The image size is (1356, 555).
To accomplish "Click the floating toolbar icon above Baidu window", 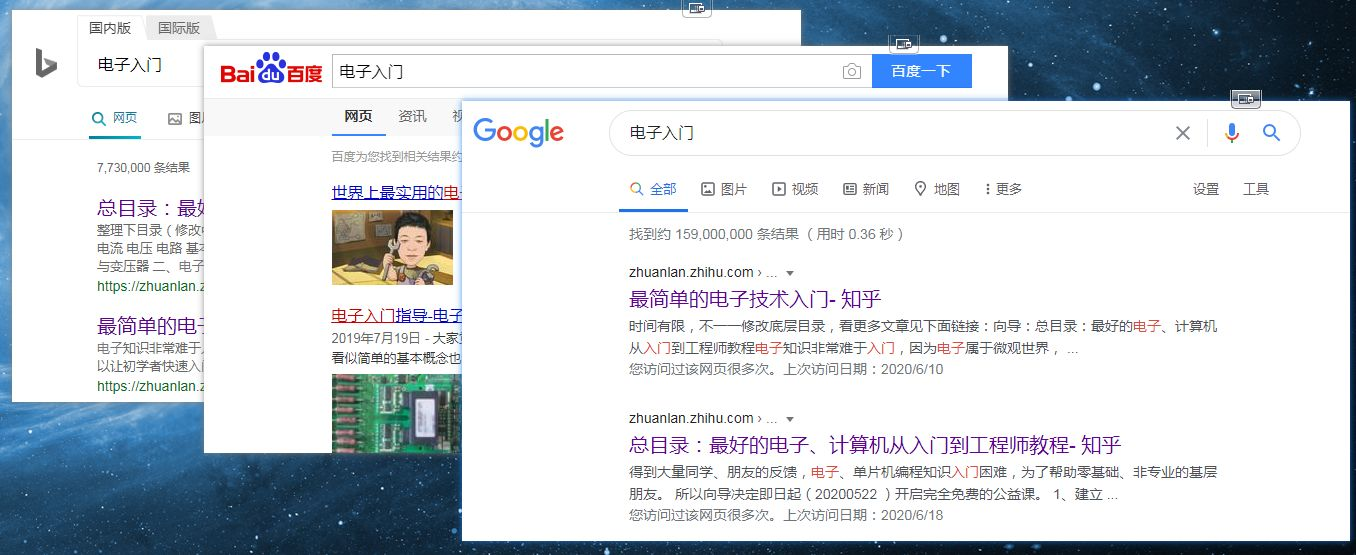I will [904, 44].
